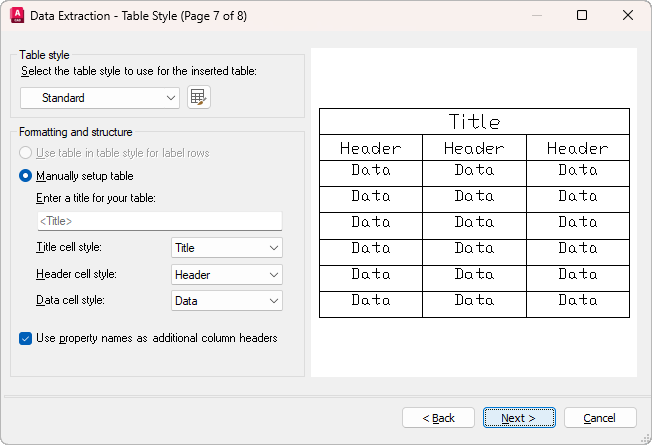Image resolution: width=652 pixels, height=445 pixels.
Task: Select 'Use table in table style' radio option
Action: (x=26, y=153)
